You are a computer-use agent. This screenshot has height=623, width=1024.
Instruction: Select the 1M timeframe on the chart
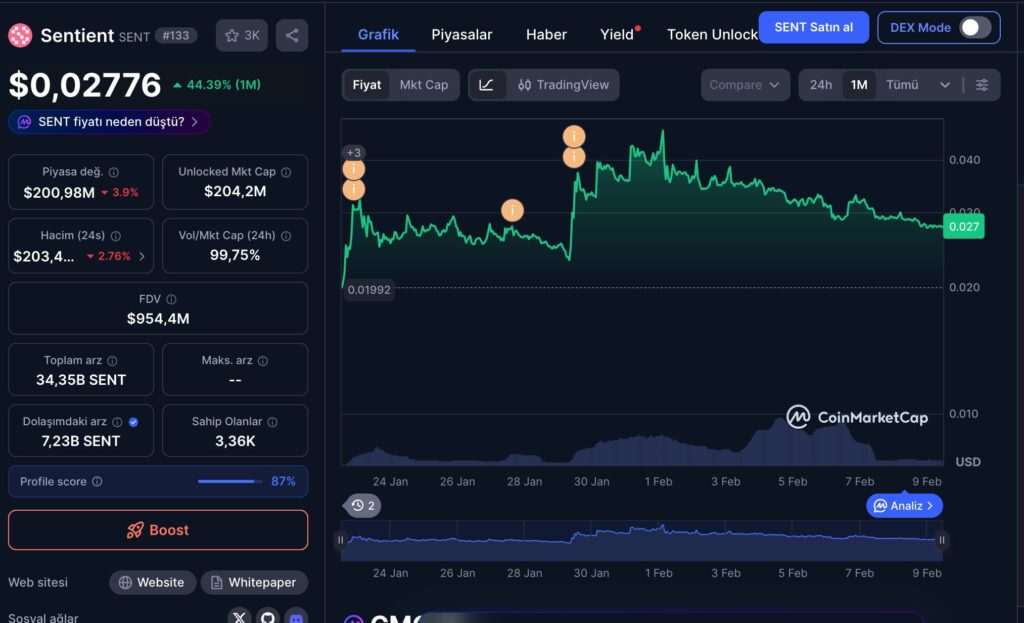tap(857, 85)
